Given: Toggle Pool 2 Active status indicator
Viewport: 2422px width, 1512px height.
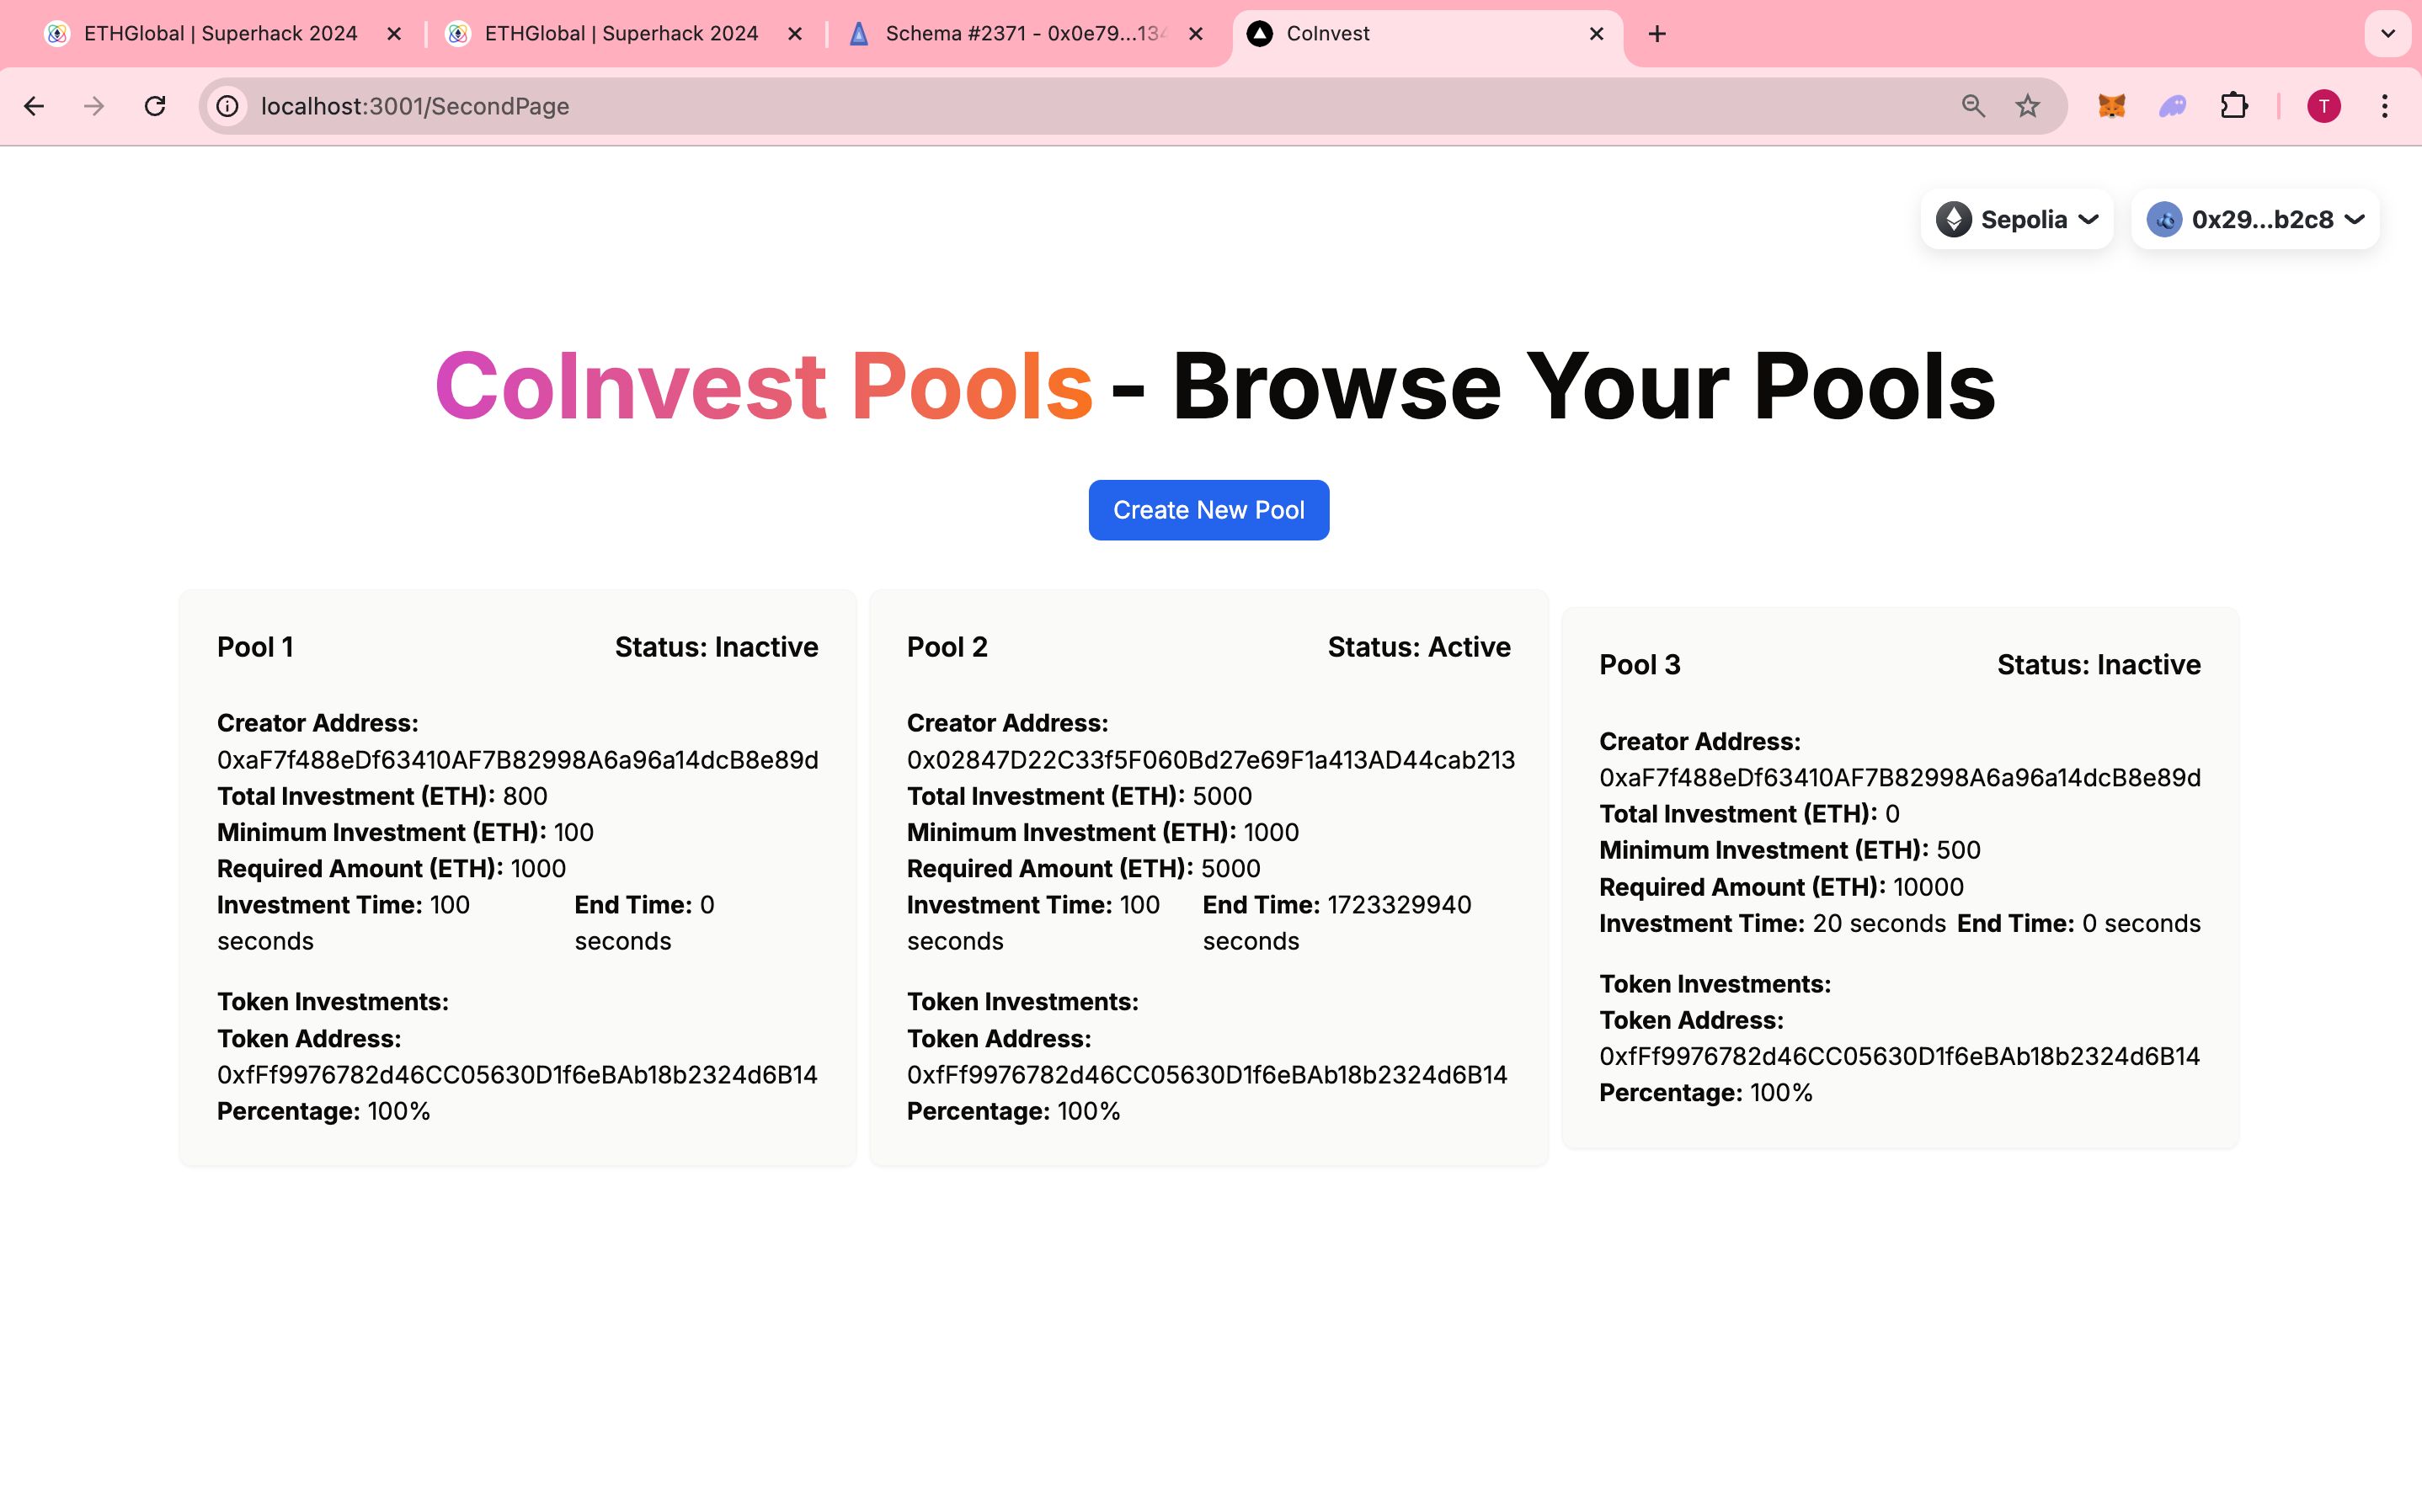Looking at the screenshot, I should click(x=1416, y=647).
